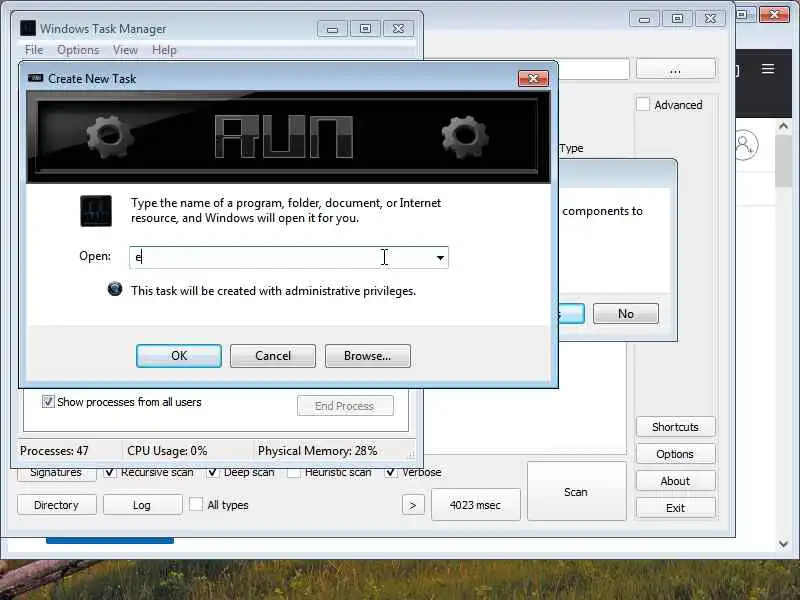Image resolution: width=800 pixels, height=600 pixels.
Task: Open Task Manager File menu
Action: pos(34,50)
